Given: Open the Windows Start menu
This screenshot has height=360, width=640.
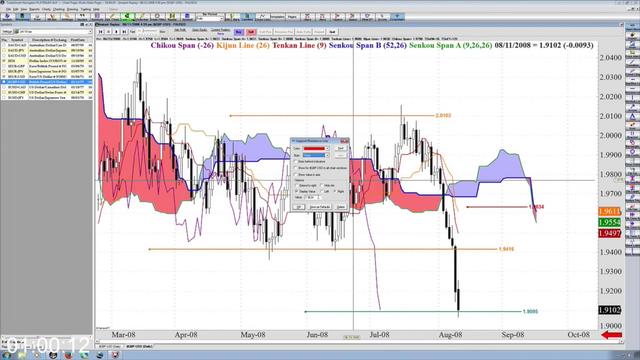Looking at the screenshot, I should click(7, 355).
